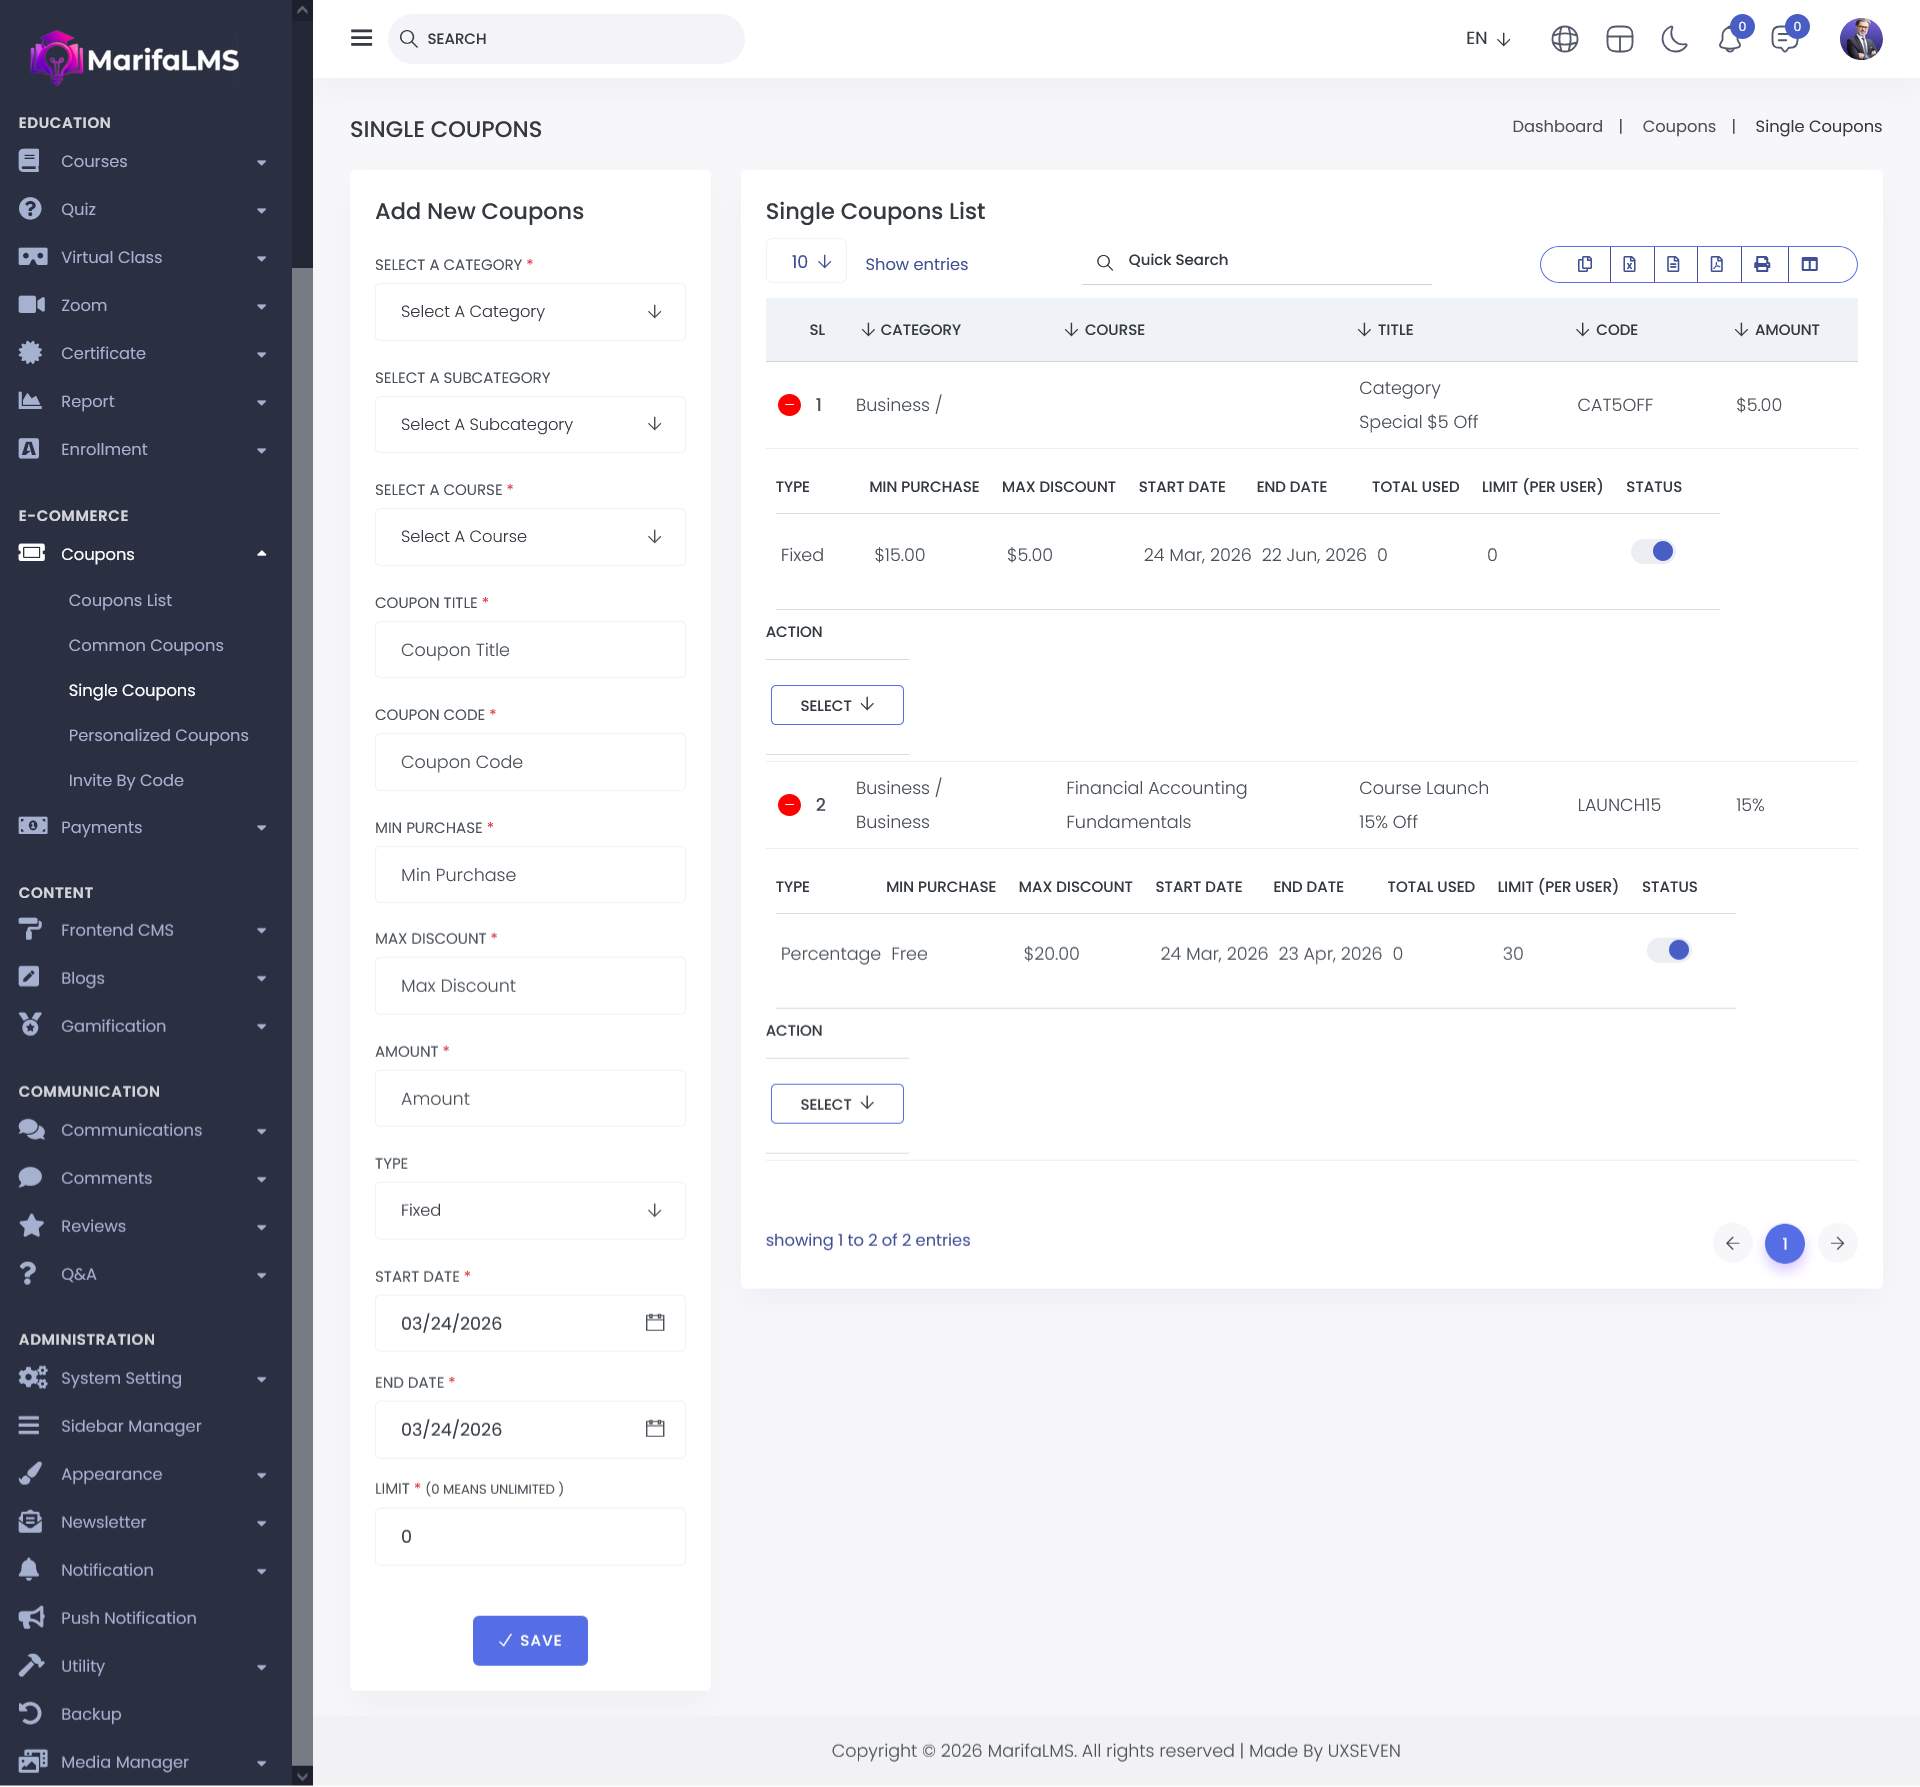1920x1787 pixels.
Task: Click hamburger menu to collapse sidebar
Action: click(x=362, y=38)
